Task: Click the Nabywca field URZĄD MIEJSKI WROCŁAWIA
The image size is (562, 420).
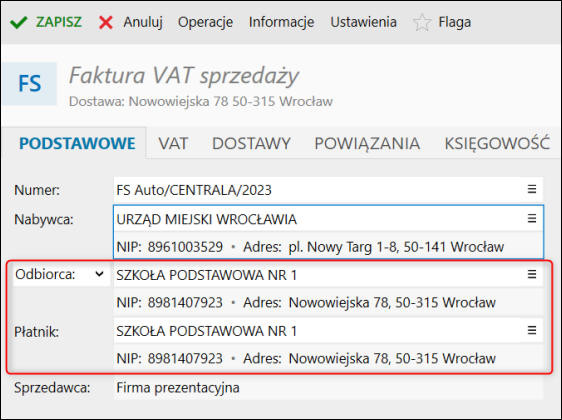Action: click(328, 219)
